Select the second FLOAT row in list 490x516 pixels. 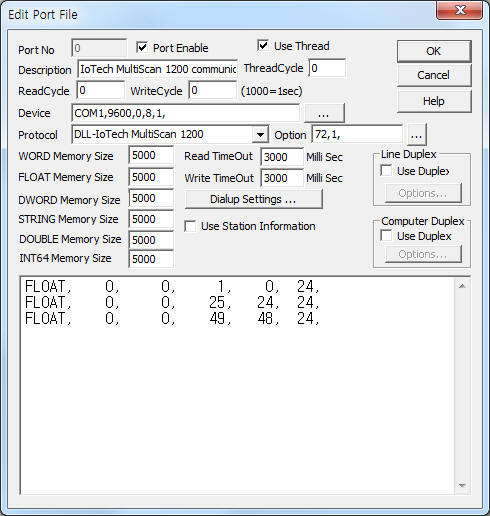(172, 303)
